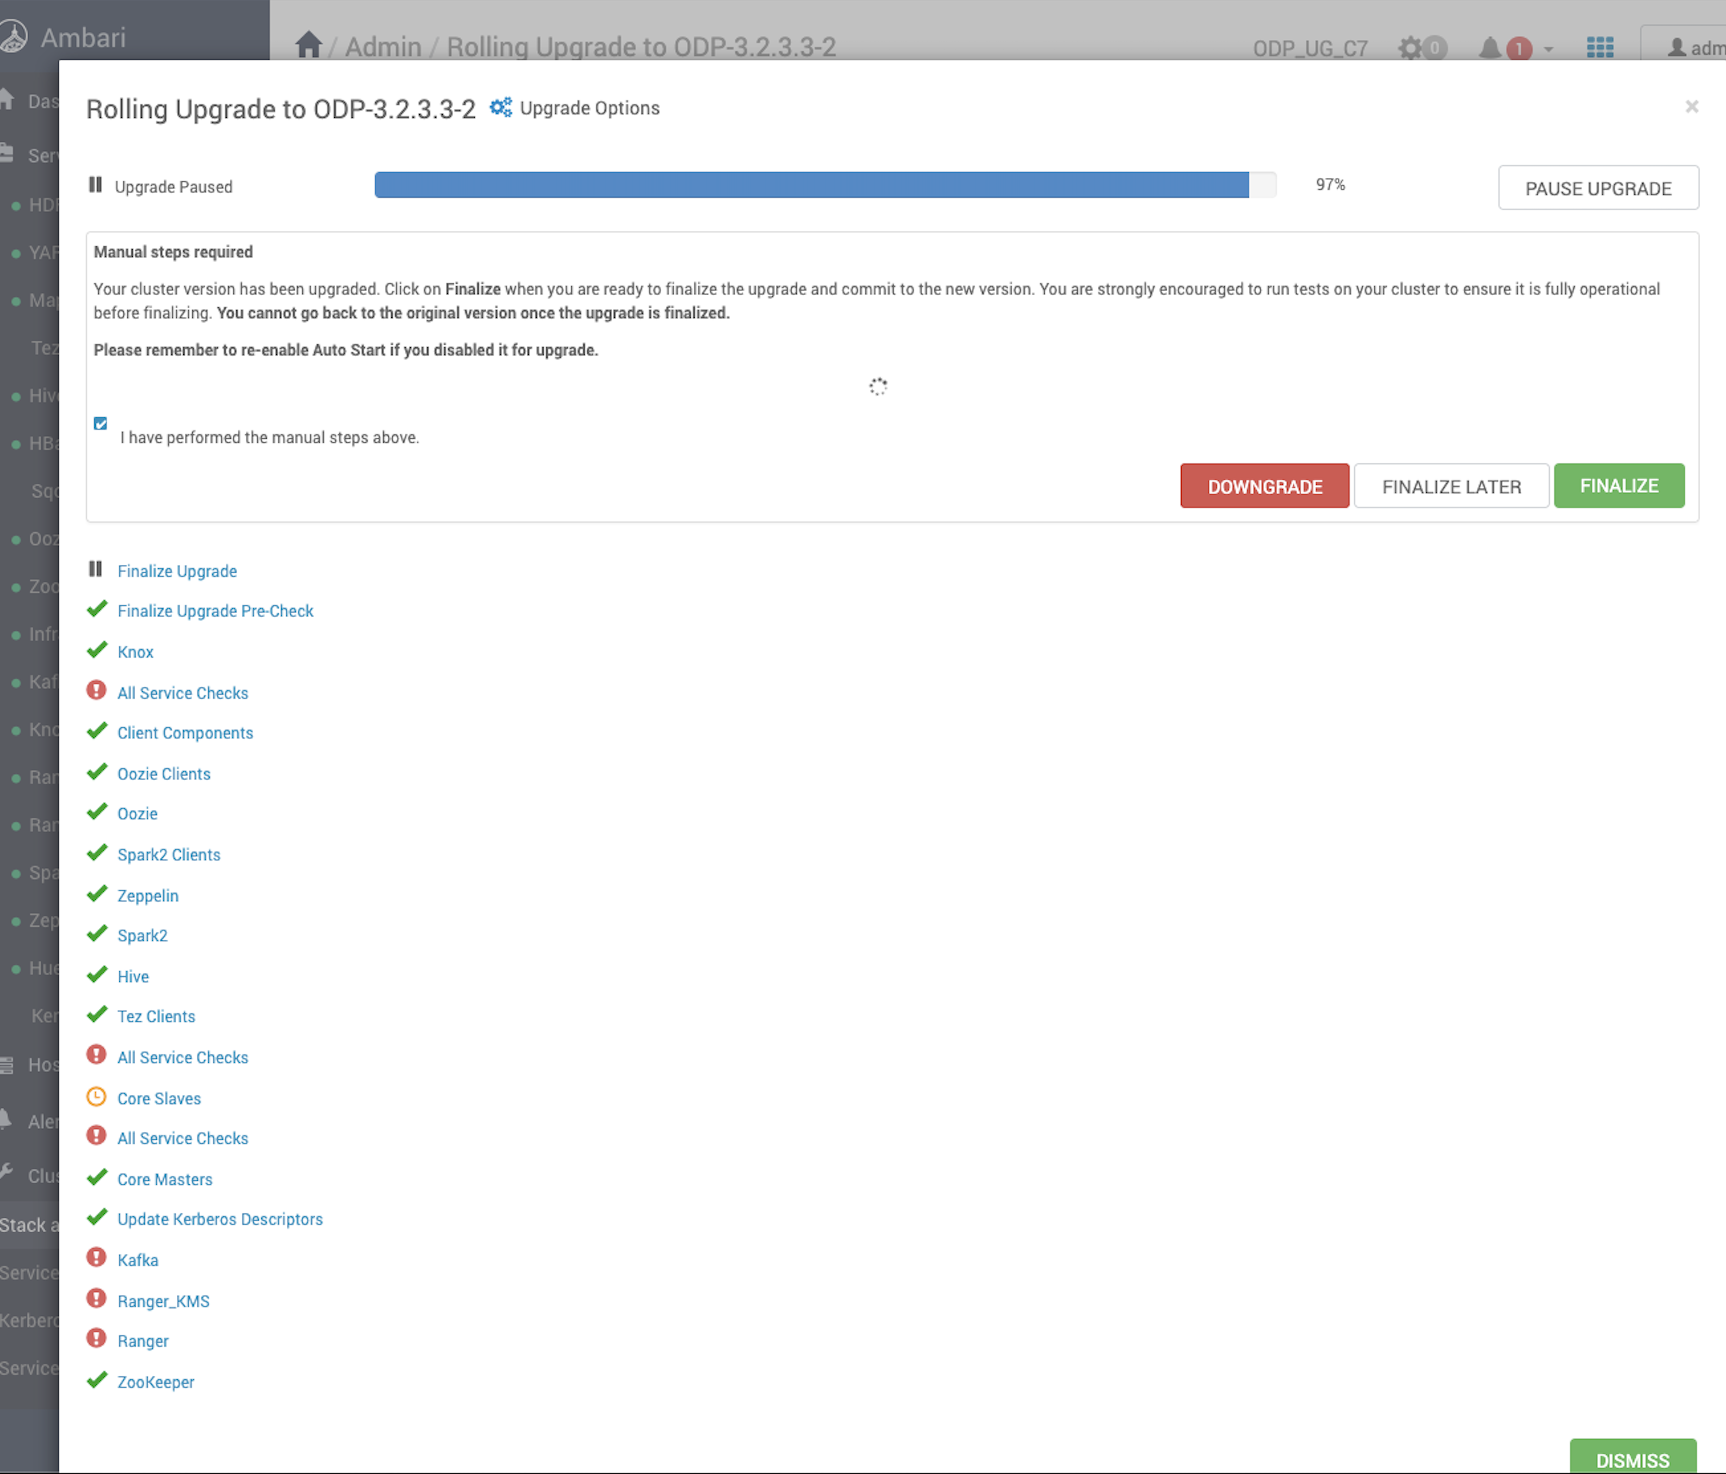Click the check icon beside Hive
Viewport: 1726px width, 1474px height.
pyautogui.click(x=97, y=975)
